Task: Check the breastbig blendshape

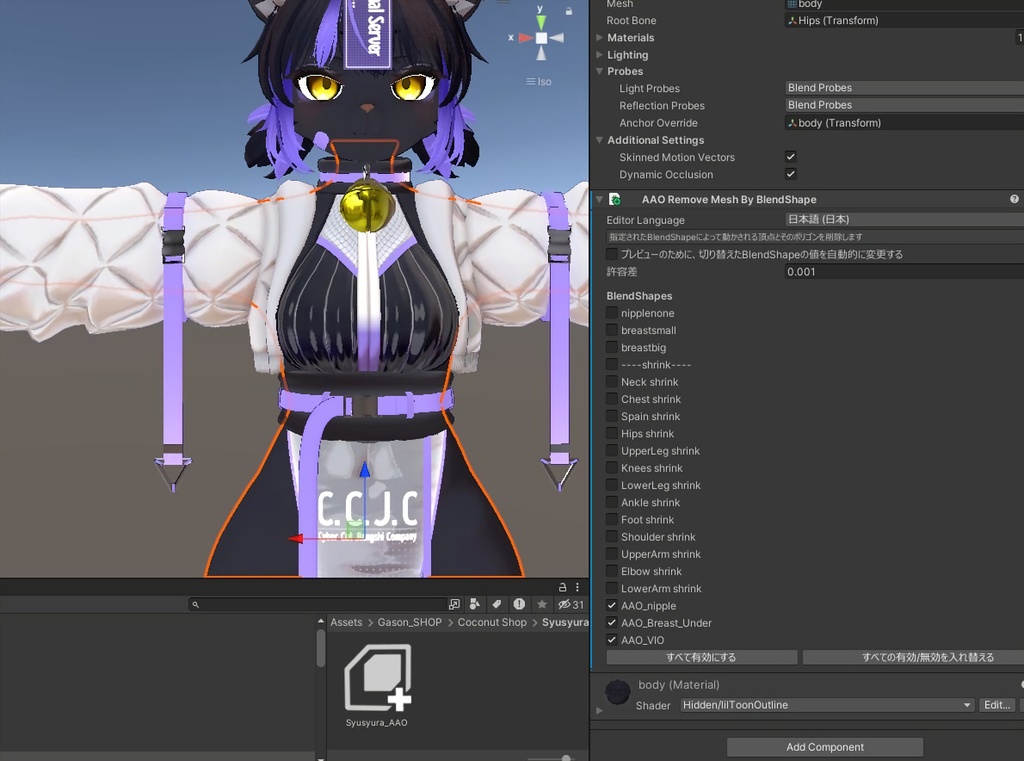Action: point(612,348)
